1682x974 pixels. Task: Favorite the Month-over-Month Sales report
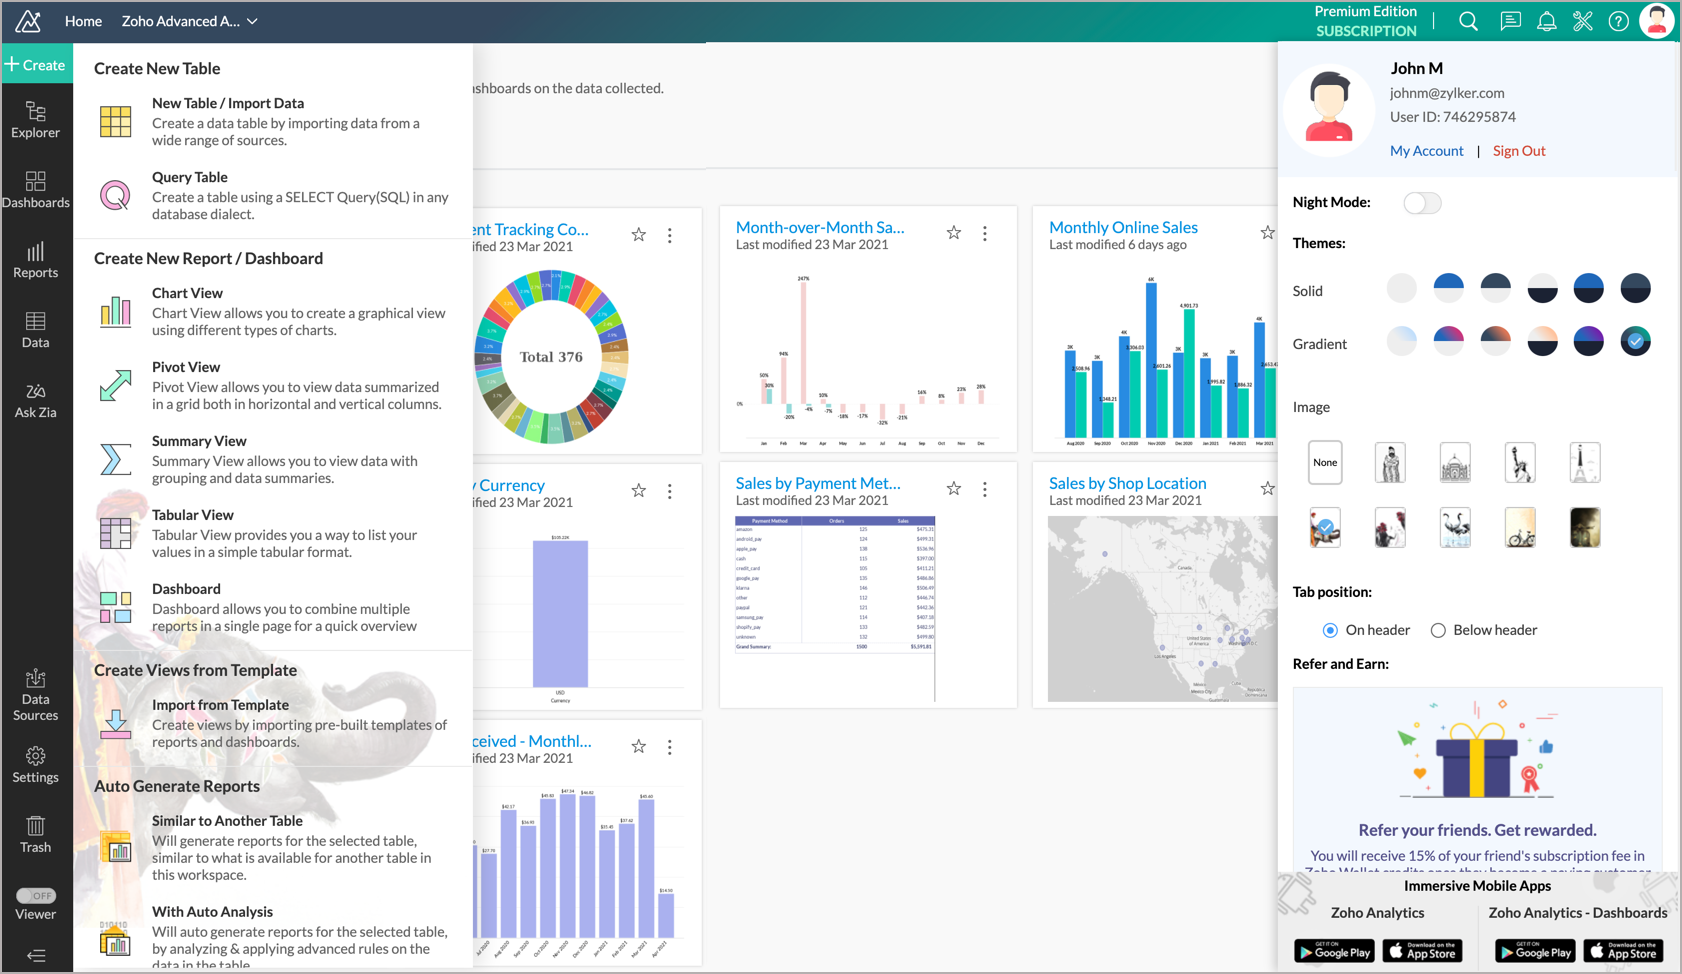coord(954,233)
